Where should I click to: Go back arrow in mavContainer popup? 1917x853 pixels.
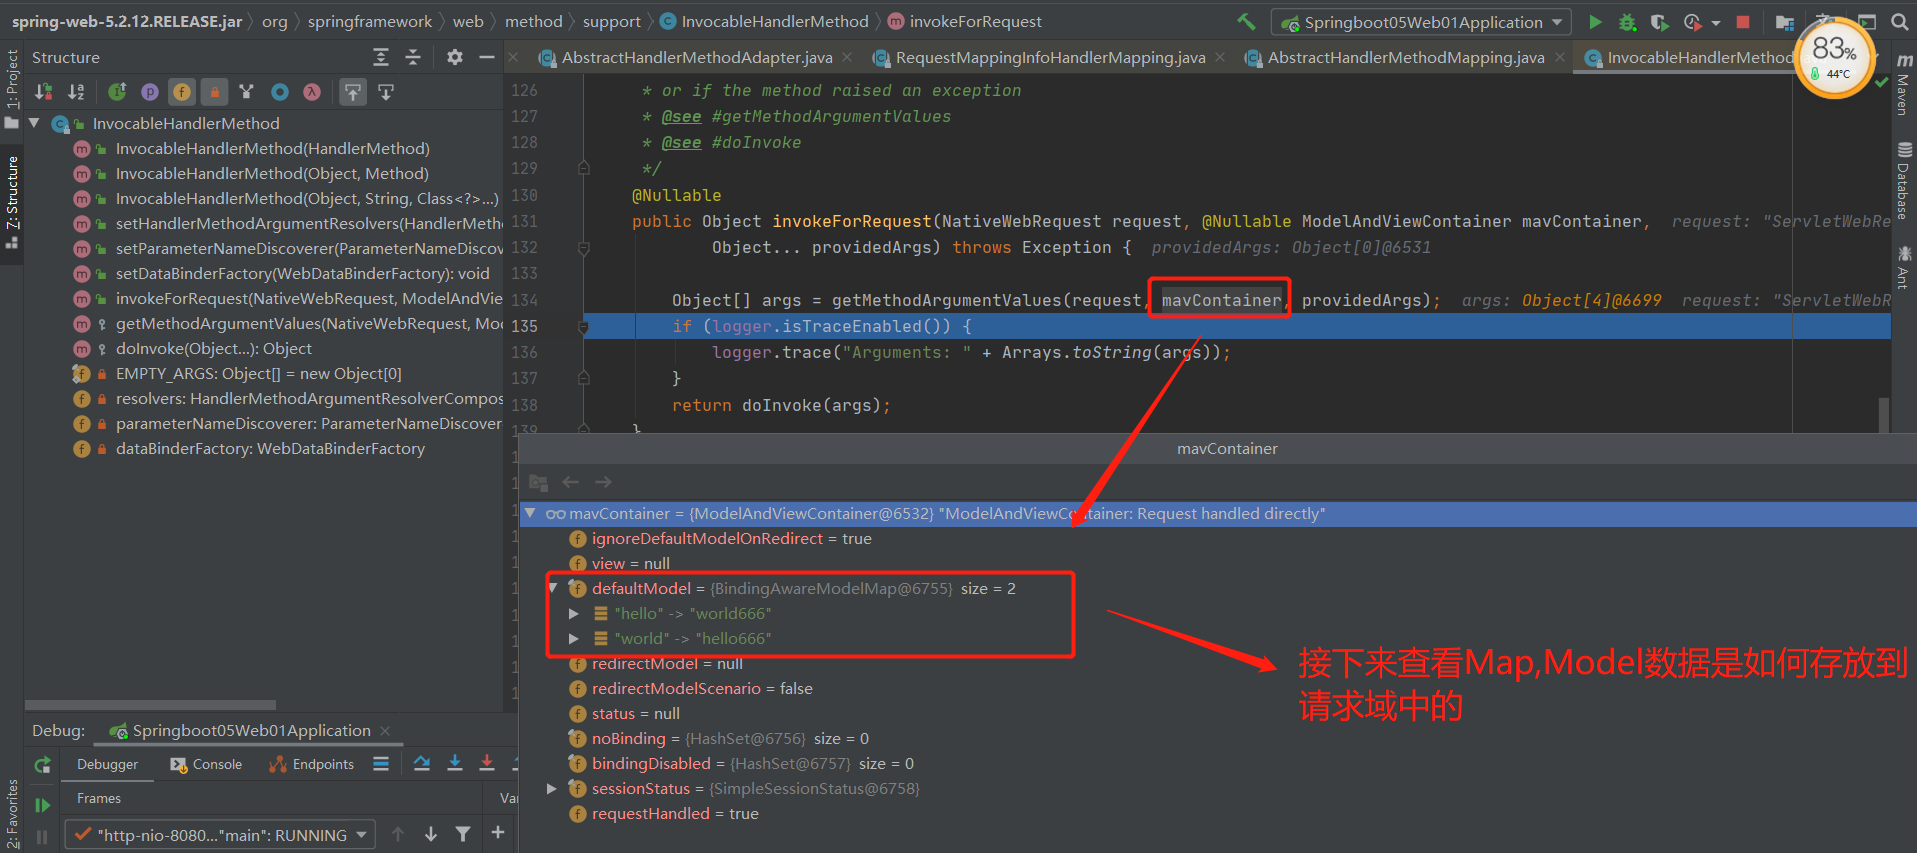click(x=571, y=482)
